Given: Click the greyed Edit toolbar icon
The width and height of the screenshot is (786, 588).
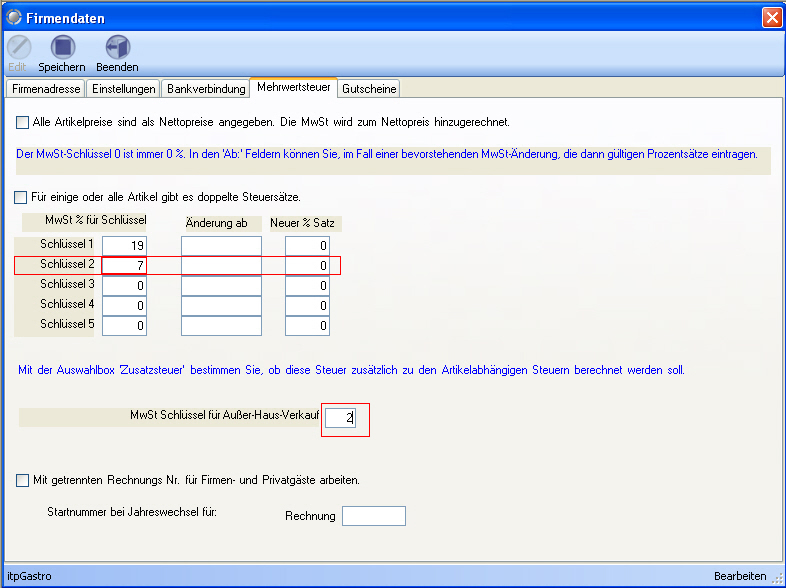Looking at the screenshot, I should coord(18,48).
